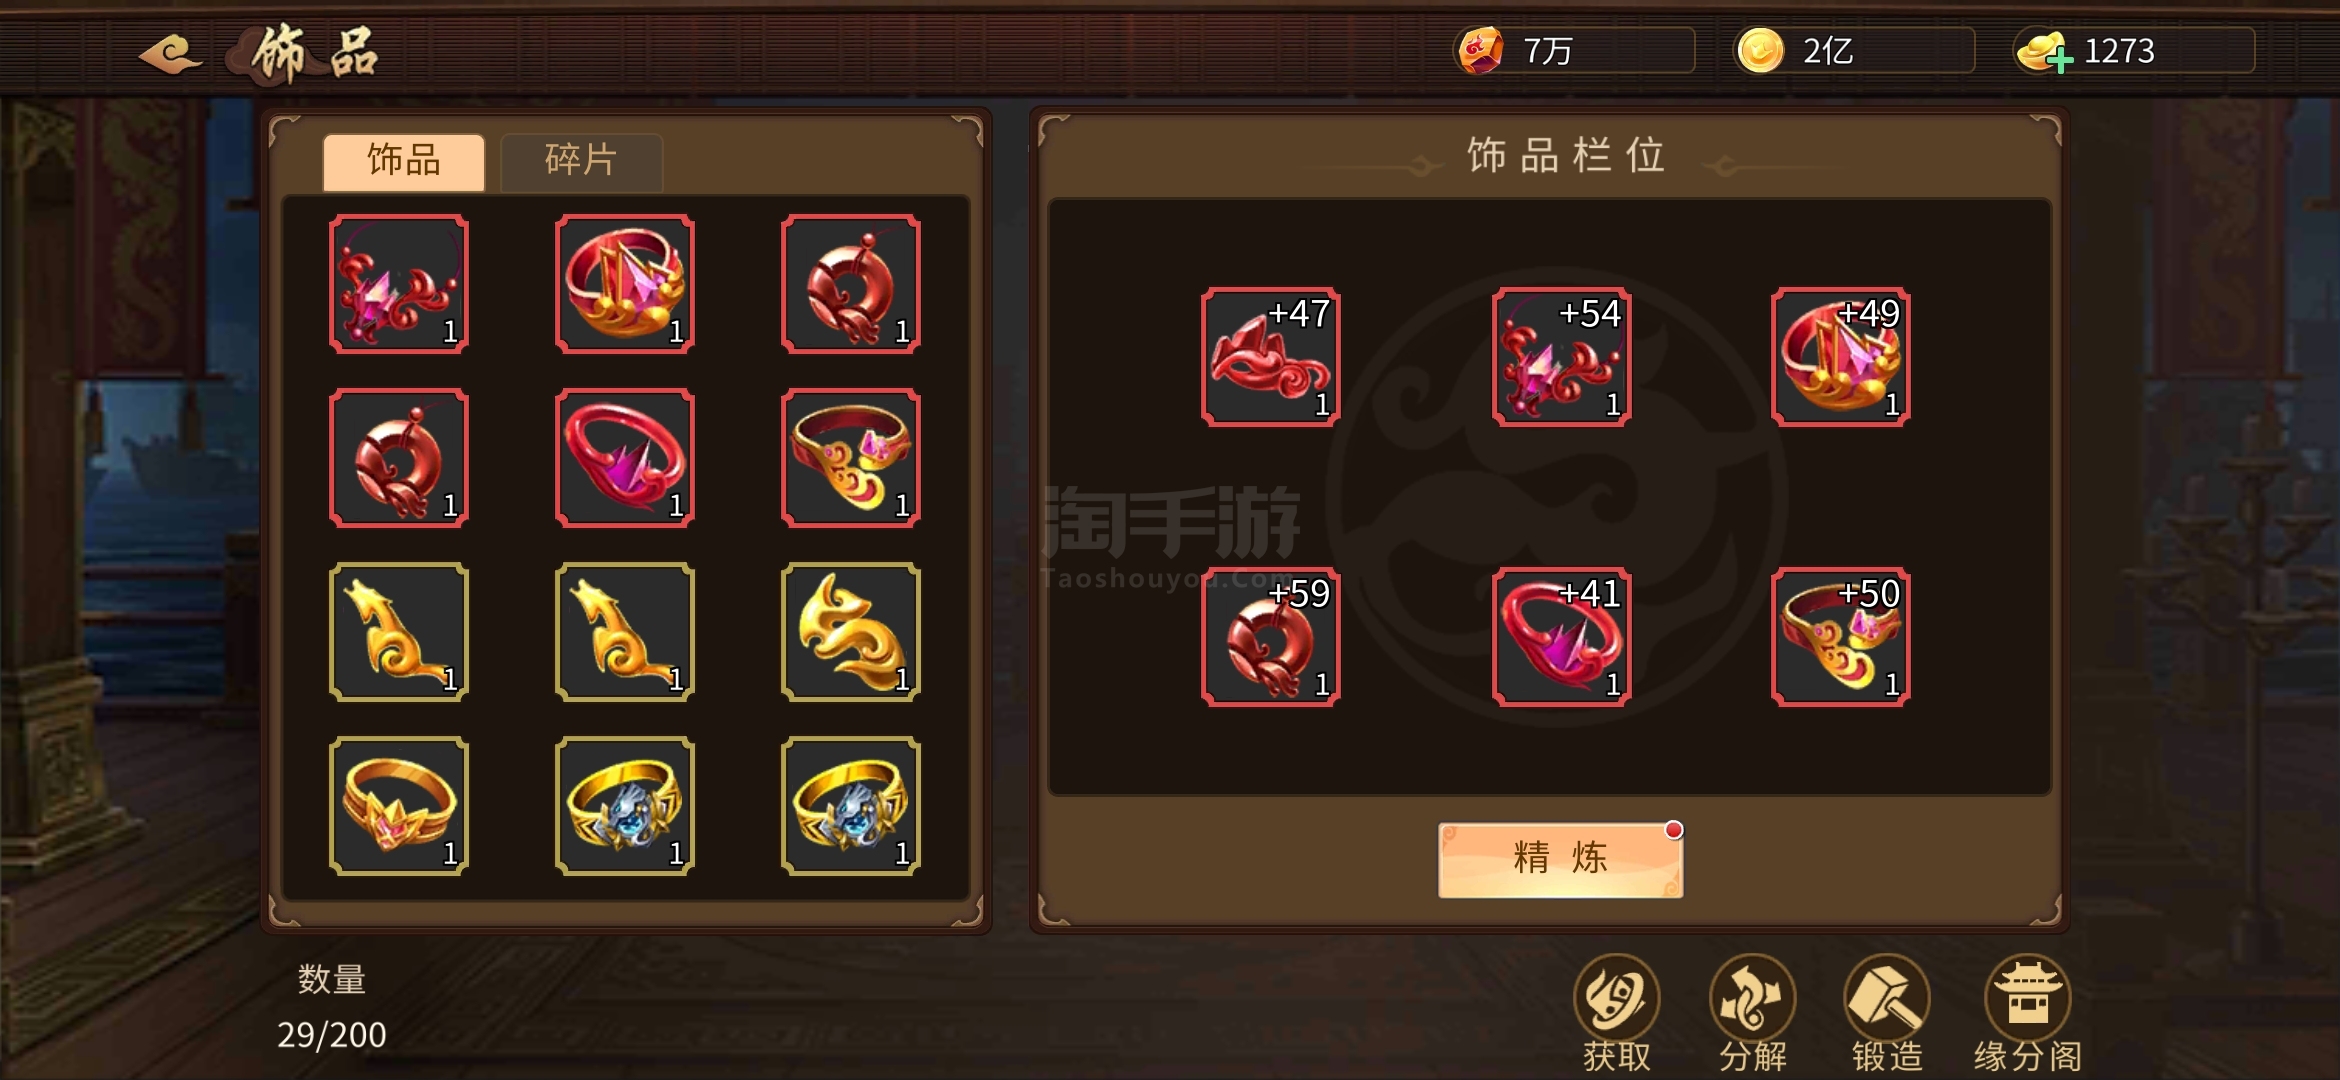
Task: Select the equipped +50 ring slot
Action: [x=1840, y=637]
